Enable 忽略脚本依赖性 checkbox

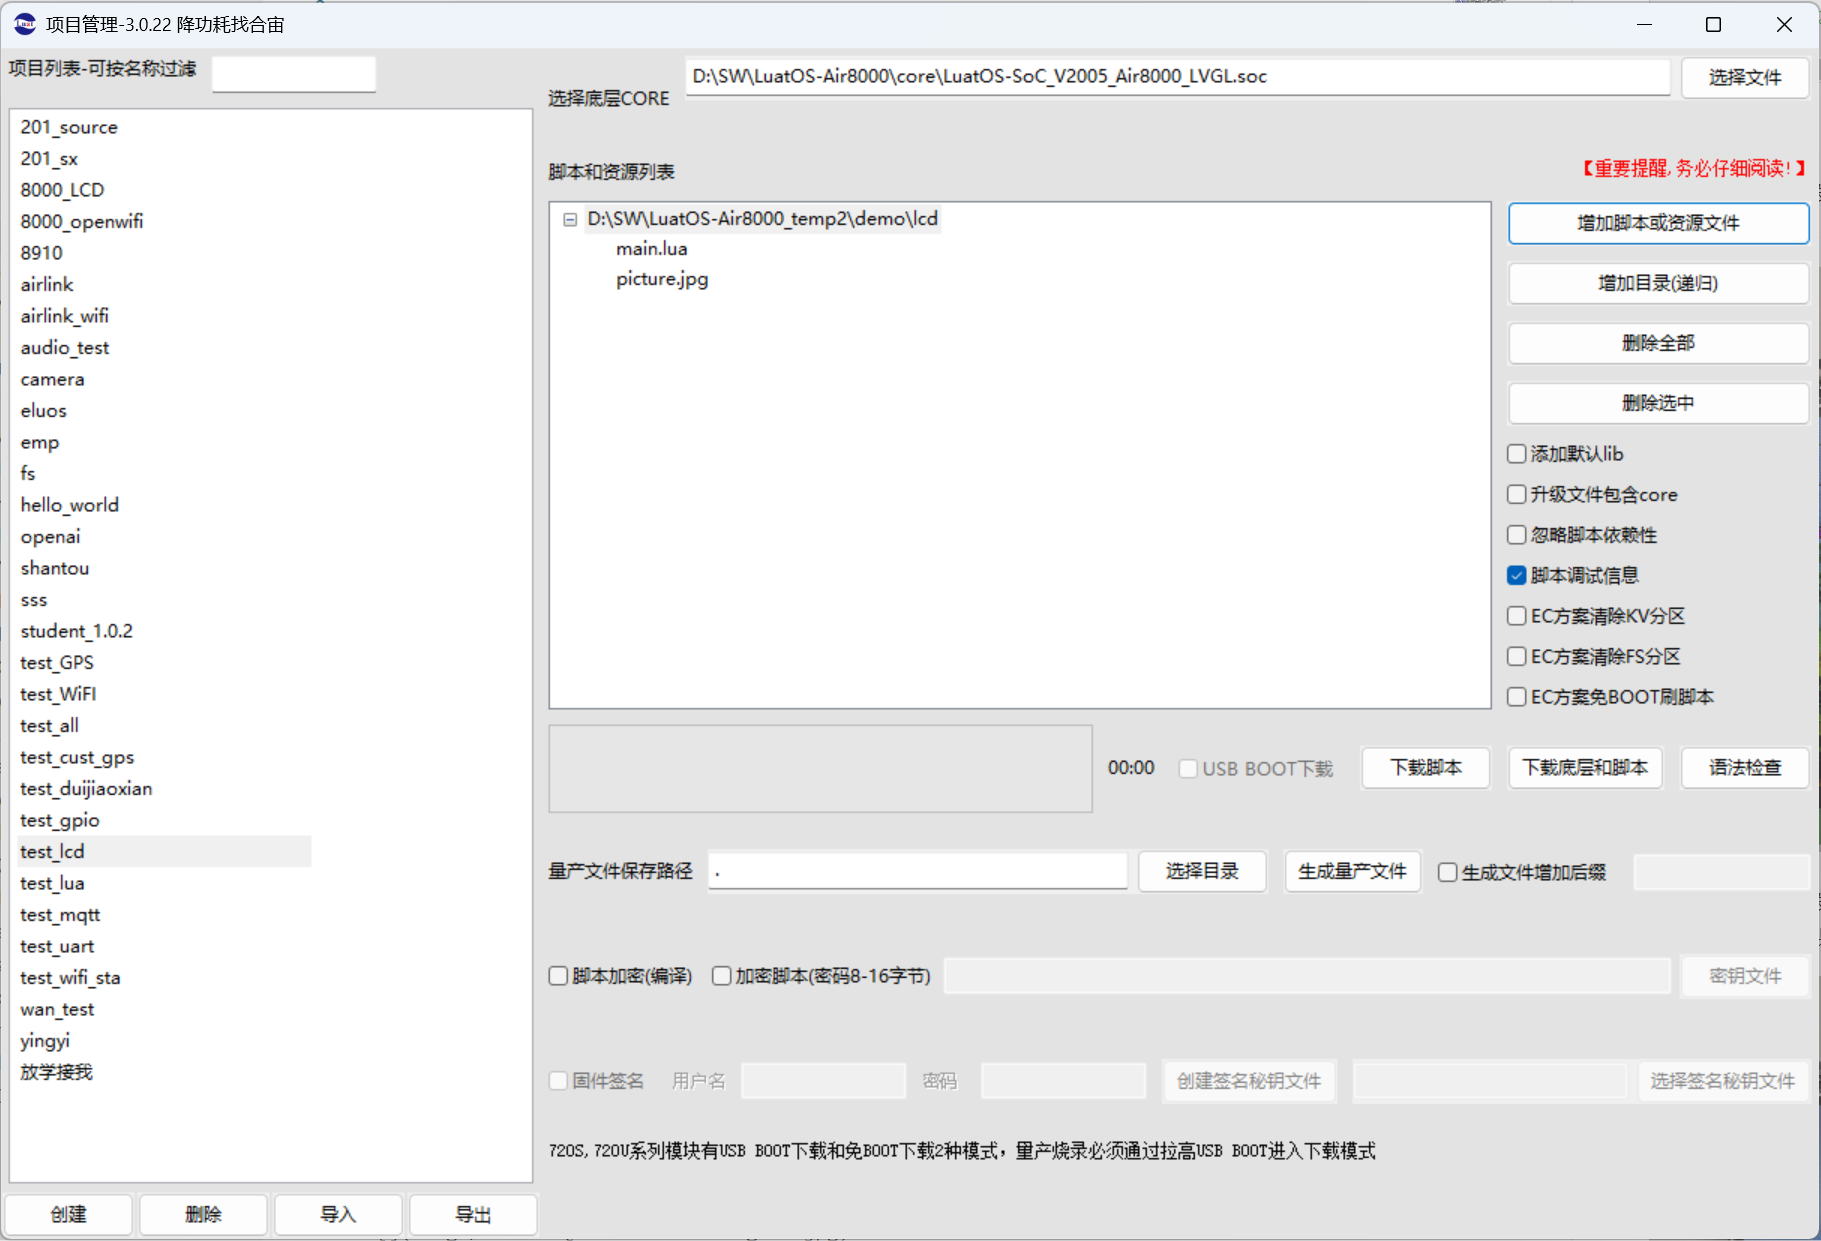click(1517, 535)
